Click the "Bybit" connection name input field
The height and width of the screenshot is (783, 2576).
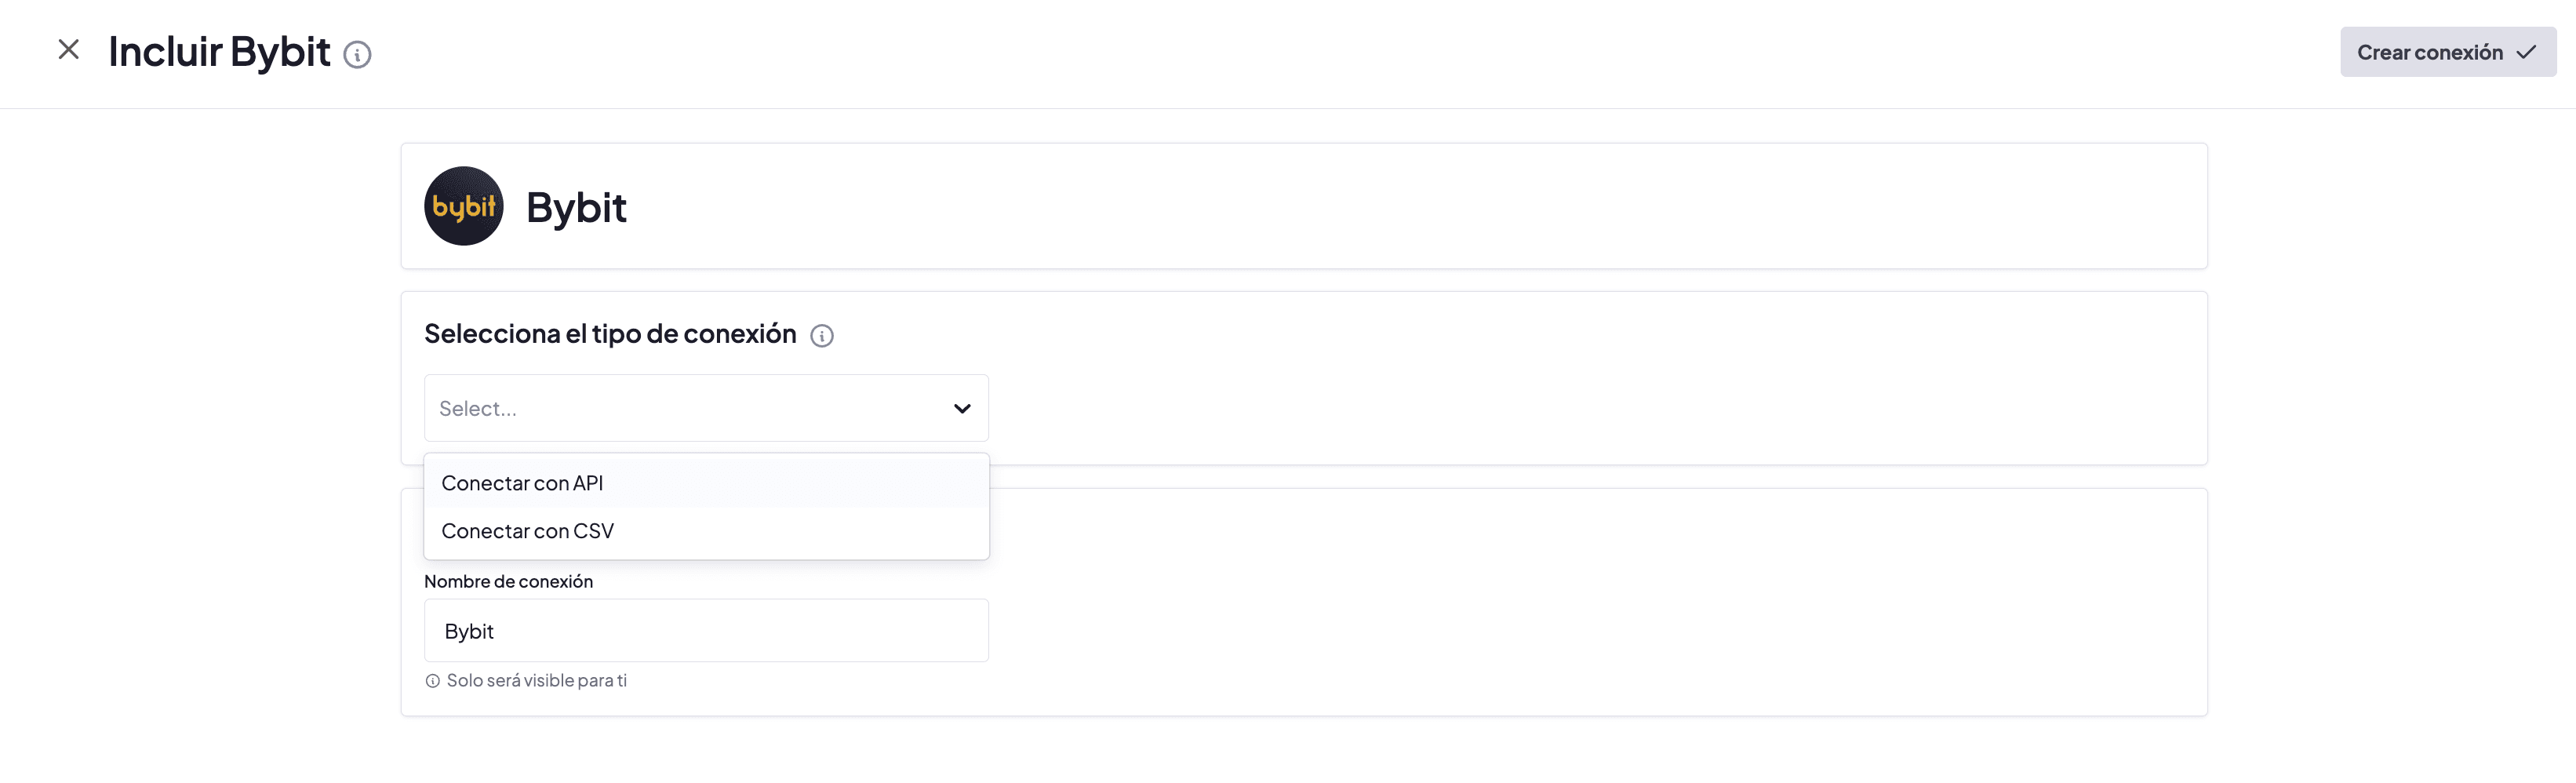tap(706, 630)
